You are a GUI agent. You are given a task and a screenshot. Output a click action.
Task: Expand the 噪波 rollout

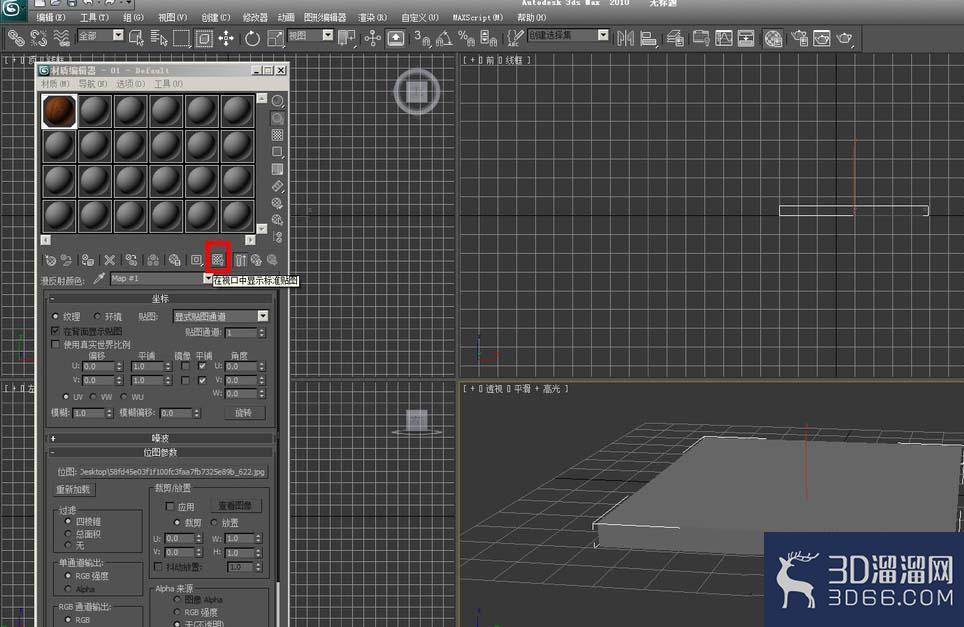pyautogui.click(x=160, y=438)
